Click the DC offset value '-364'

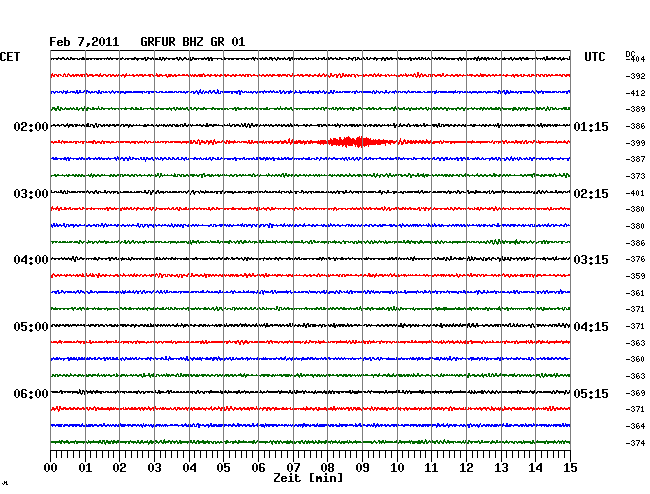pos(635,426)
